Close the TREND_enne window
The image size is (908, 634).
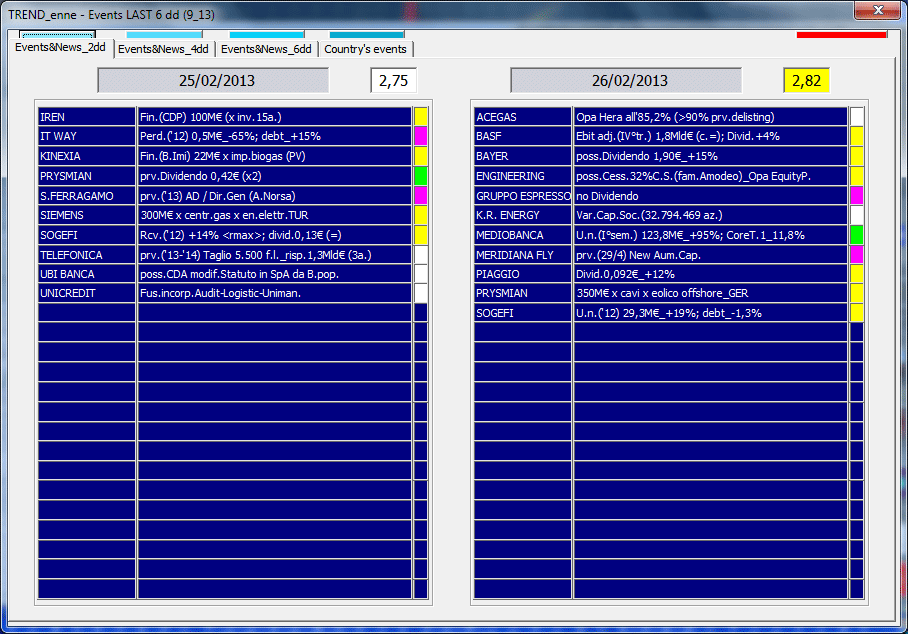point(878,10)
